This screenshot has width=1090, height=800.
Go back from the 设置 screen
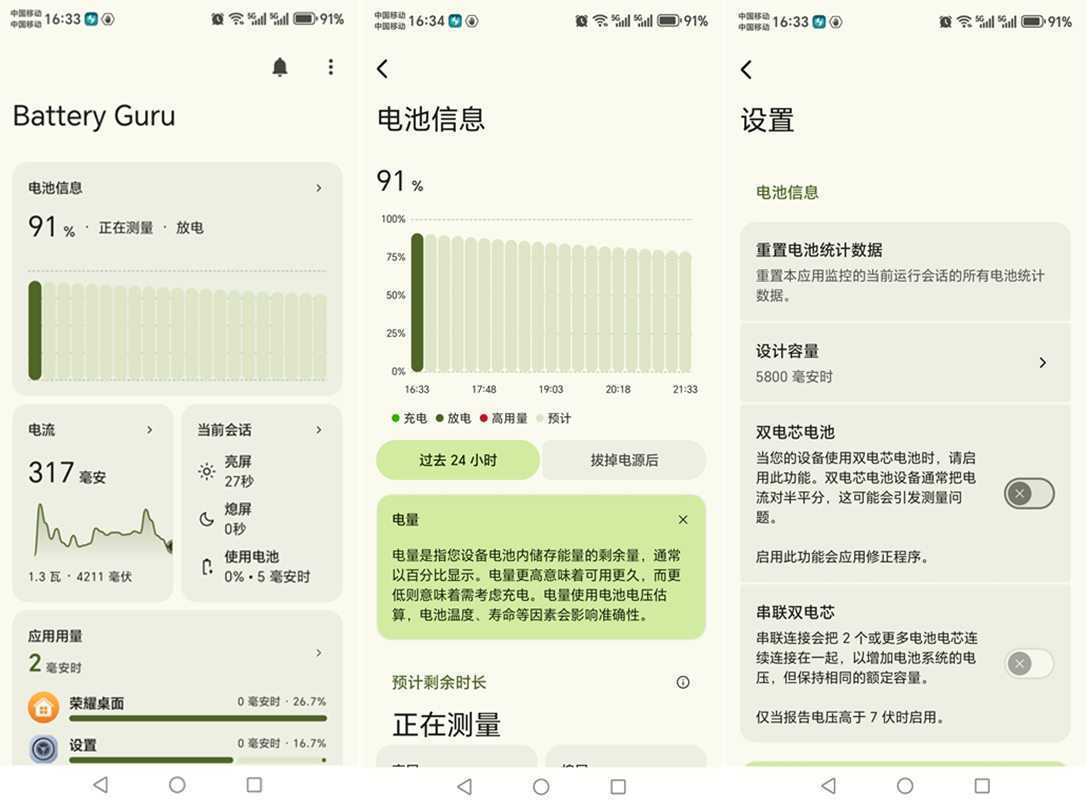(x=747, y=70)
